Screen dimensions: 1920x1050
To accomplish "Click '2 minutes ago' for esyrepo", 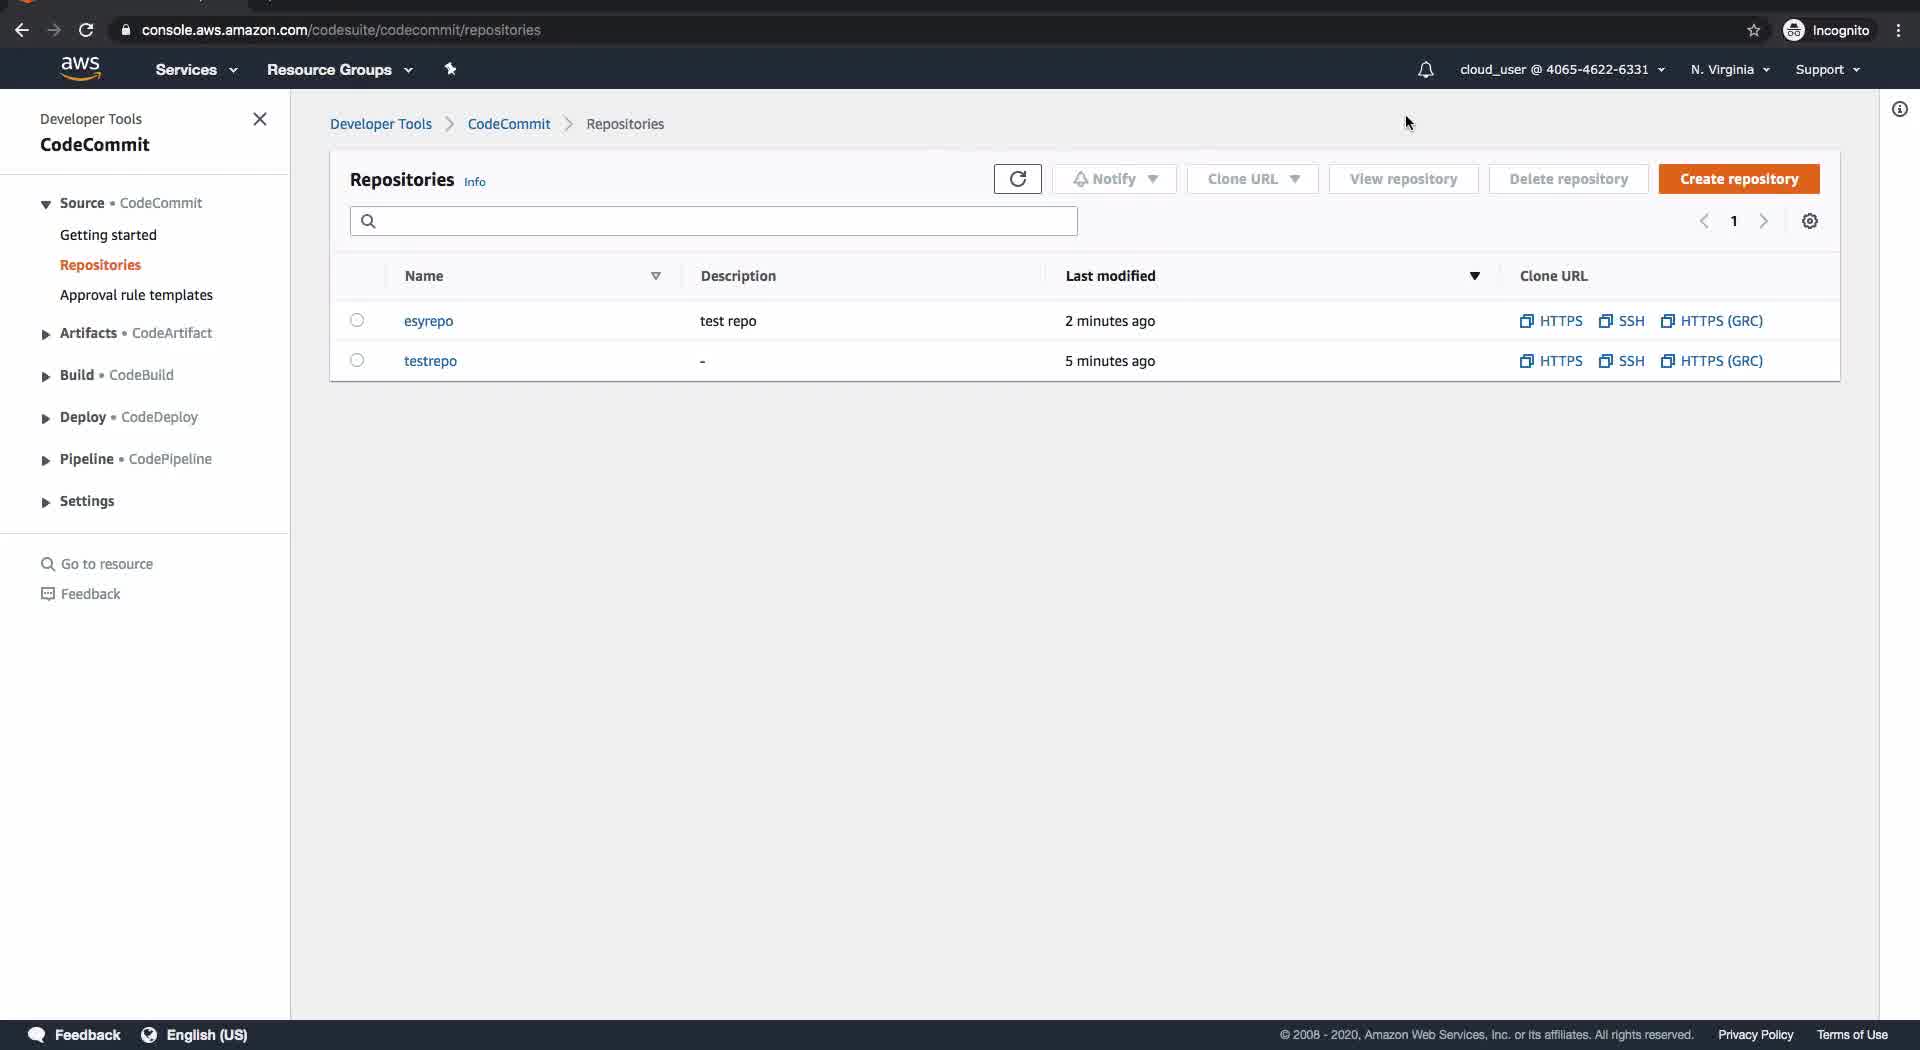I will click(x=1110, y=321).
